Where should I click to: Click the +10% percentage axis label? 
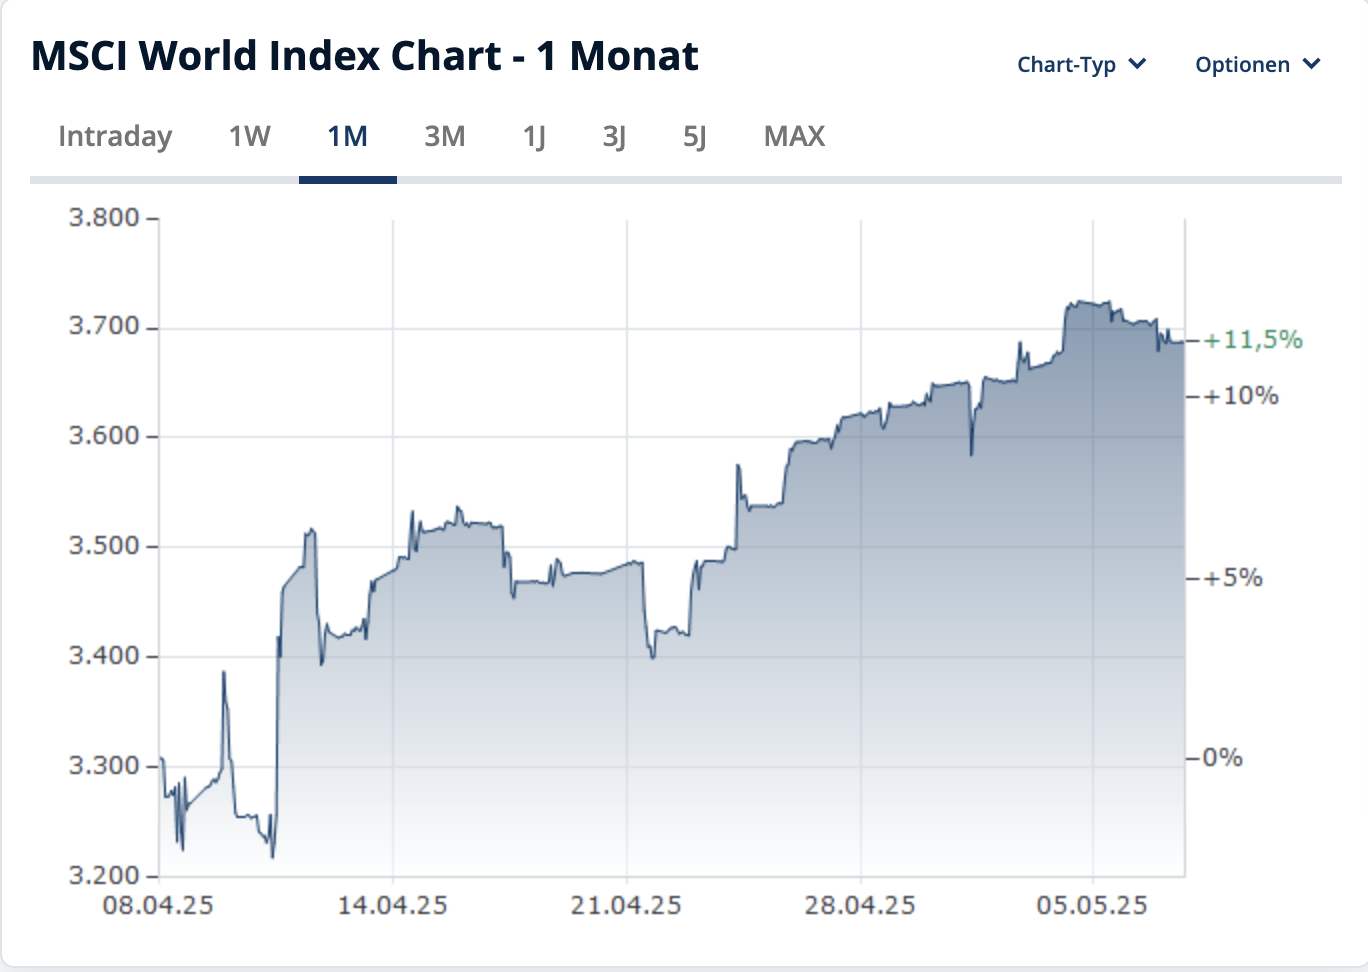pos(1241,396)
